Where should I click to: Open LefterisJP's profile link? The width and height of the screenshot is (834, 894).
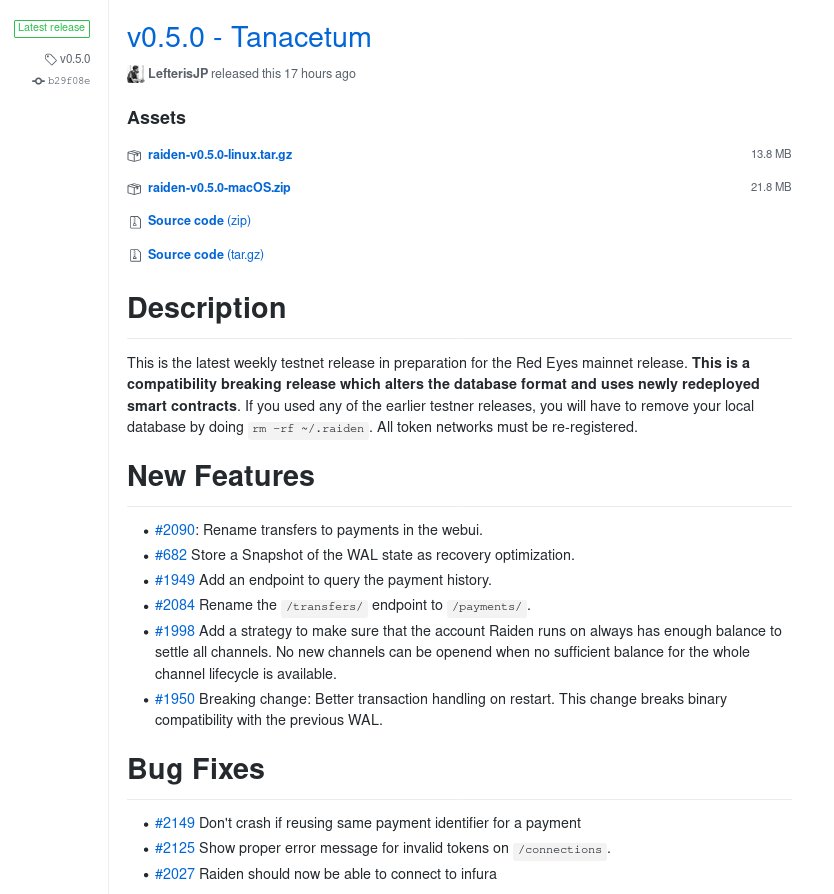click(178, 74)
